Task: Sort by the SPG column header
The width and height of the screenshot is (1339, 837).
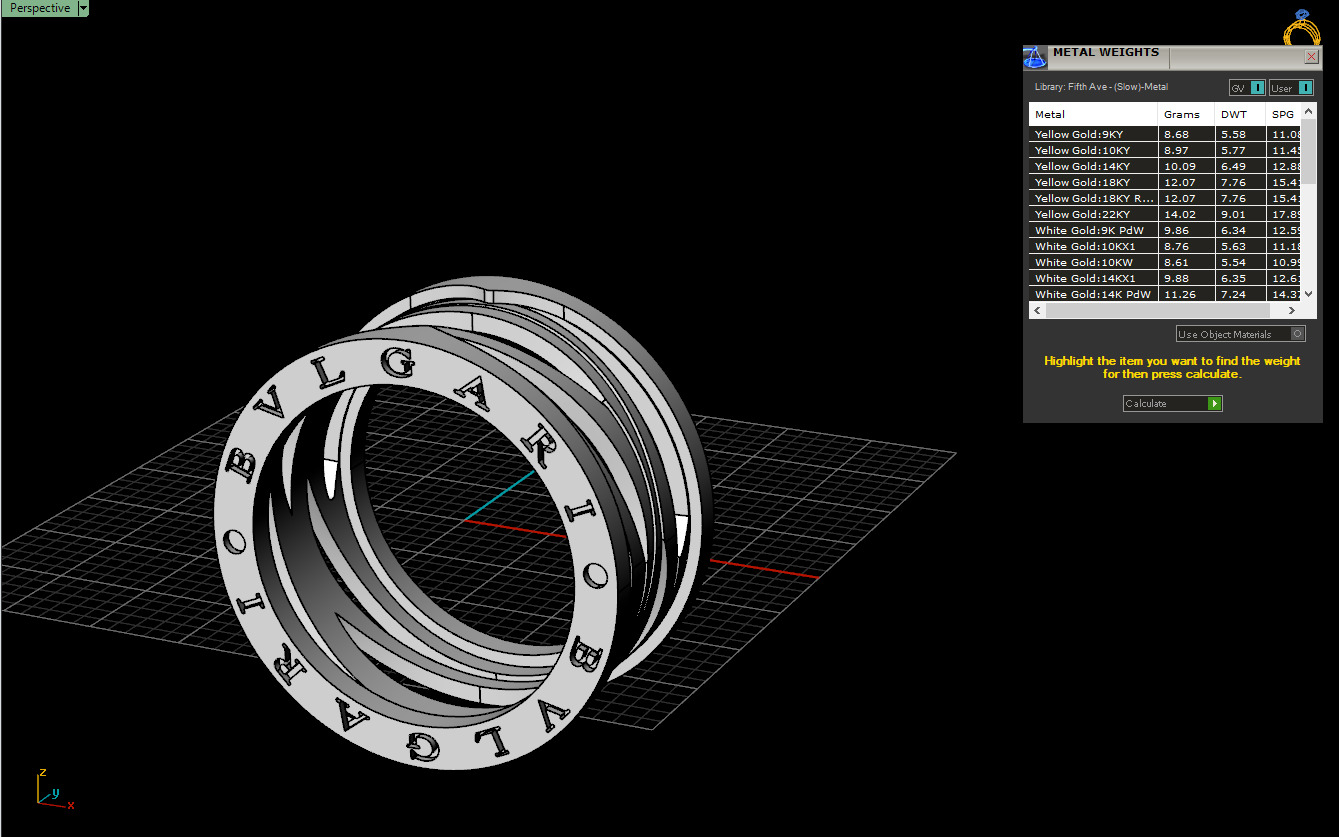Action: (x=1284, y=114)
